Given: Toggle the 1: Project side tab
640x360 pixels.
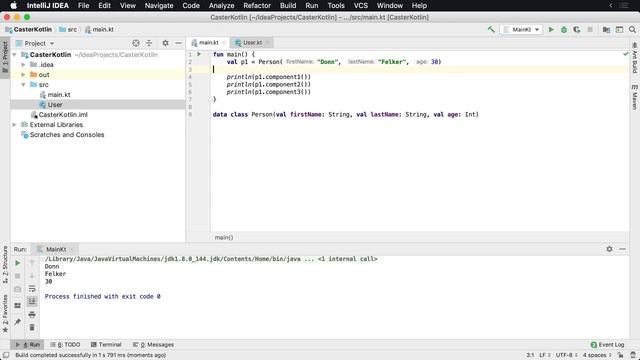Looking at the screenshot, I should (x=5, y=57).
